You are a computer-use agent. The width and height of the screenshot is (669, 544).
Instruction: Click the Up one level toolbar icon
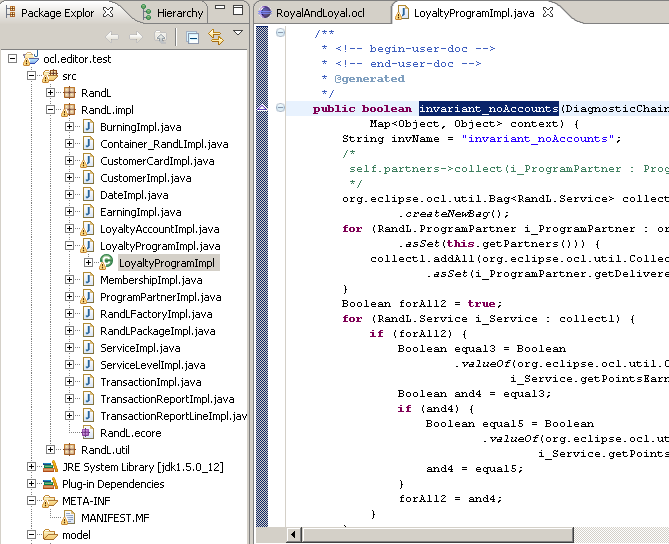pyautogui.click(x=160, y=38)
